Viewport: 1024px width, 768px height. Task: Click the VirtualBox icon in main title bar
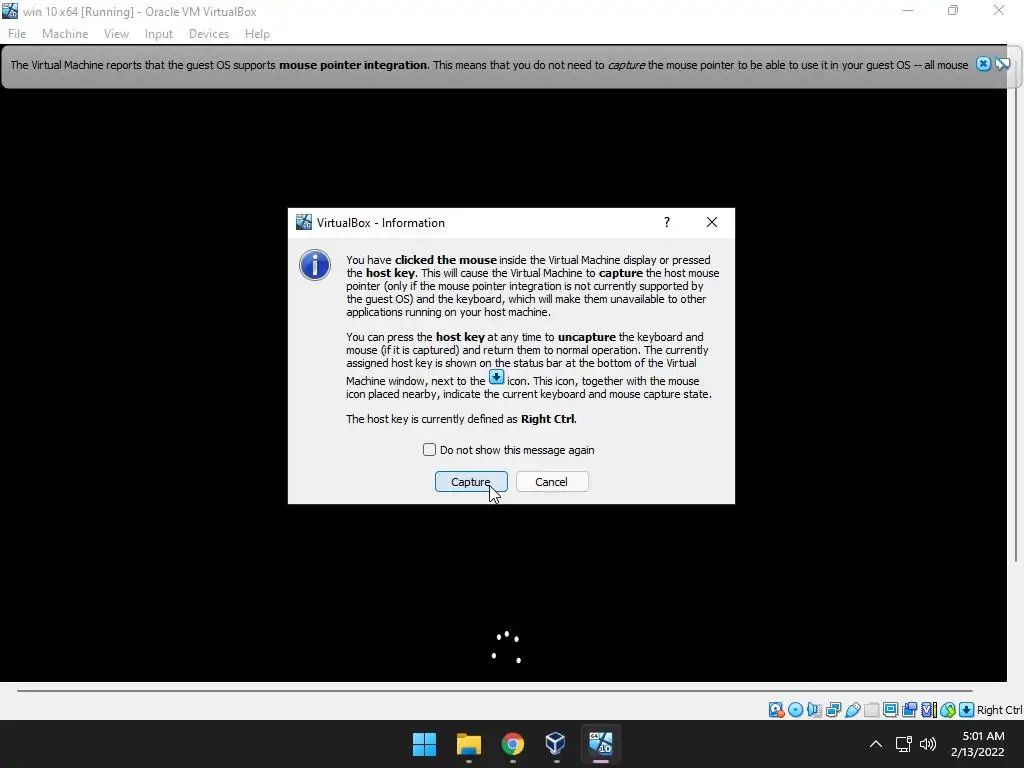tap(10, 11)
